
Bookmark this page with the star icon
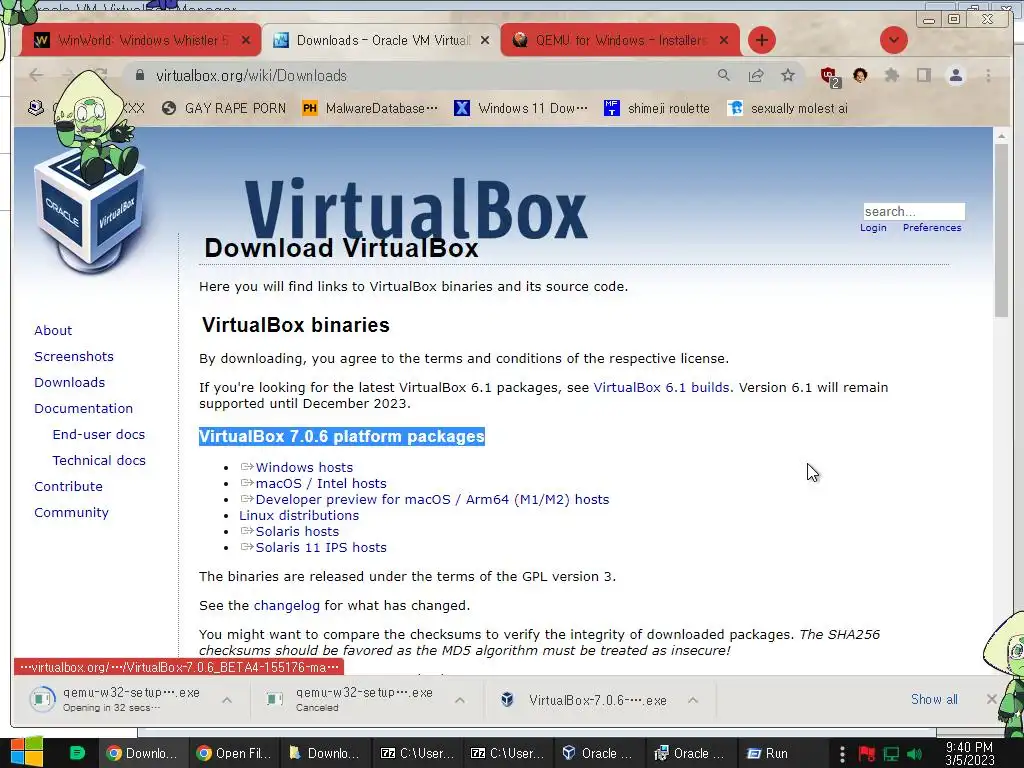pos(788,76)
